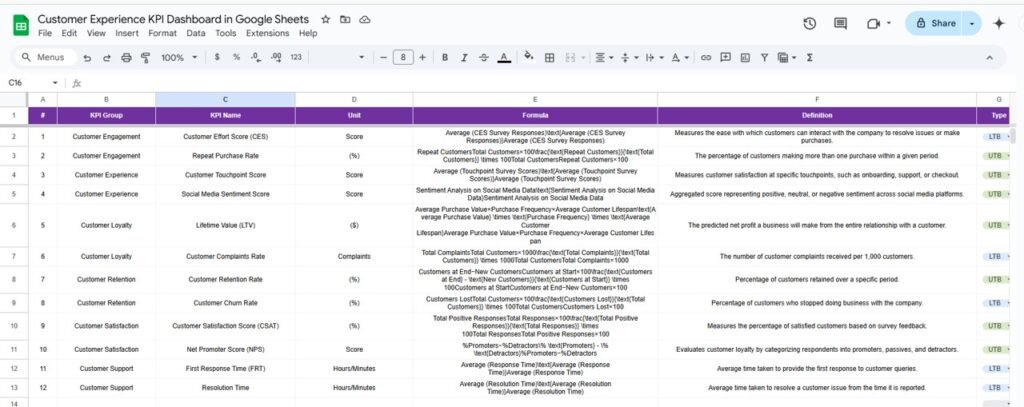Screen dimensions: 1024x407
Task: Open text rotation dropdown
Action: 680,57
